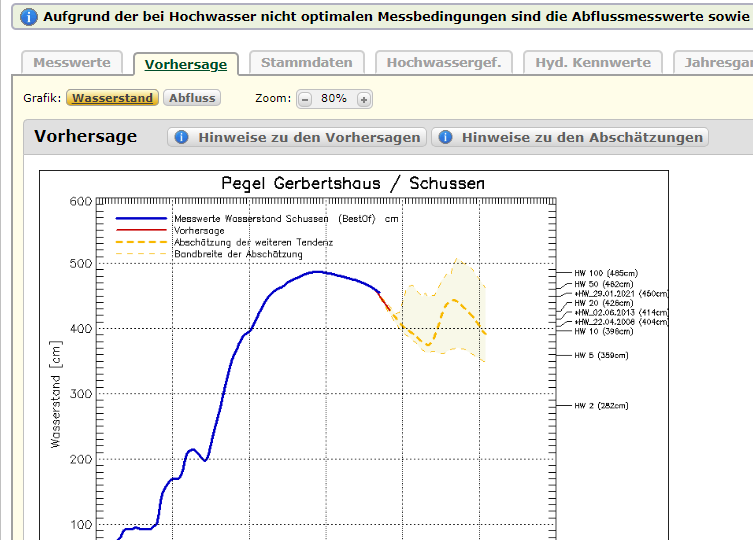Image resolution: width=753 pixels, height=540 pixels.
Task: Click the Vorhersage panel heading text
Action: click(86, 137)
